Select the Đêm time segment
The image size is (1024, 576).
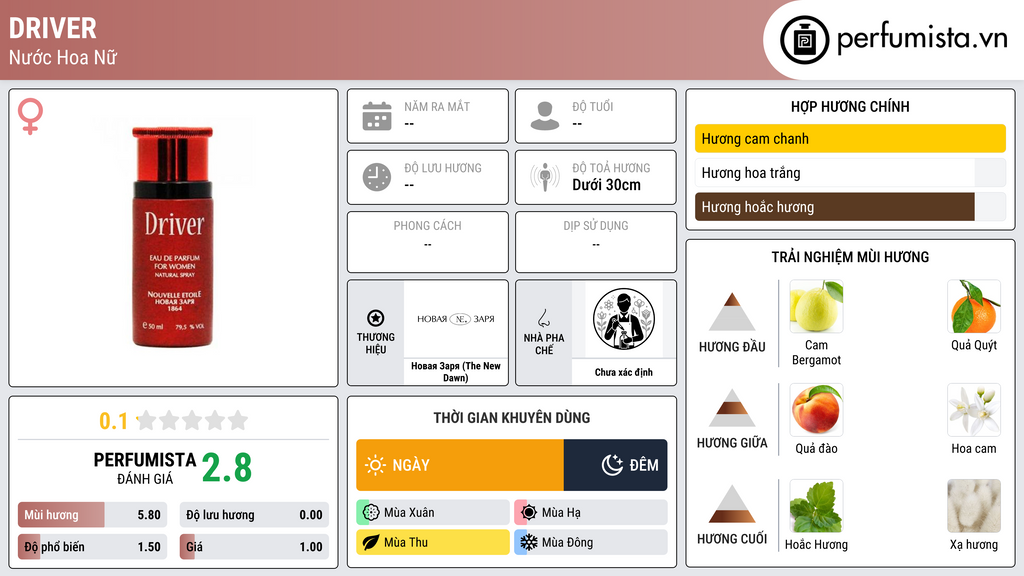[x=615, y=465]
